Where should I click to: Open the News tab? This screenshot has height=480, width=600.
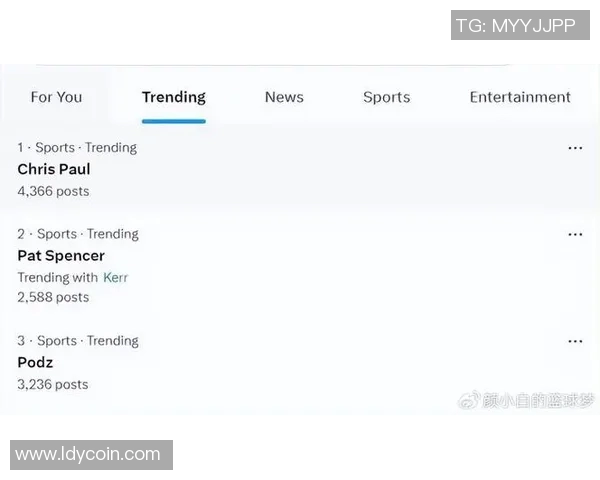[x=284, y=97]
